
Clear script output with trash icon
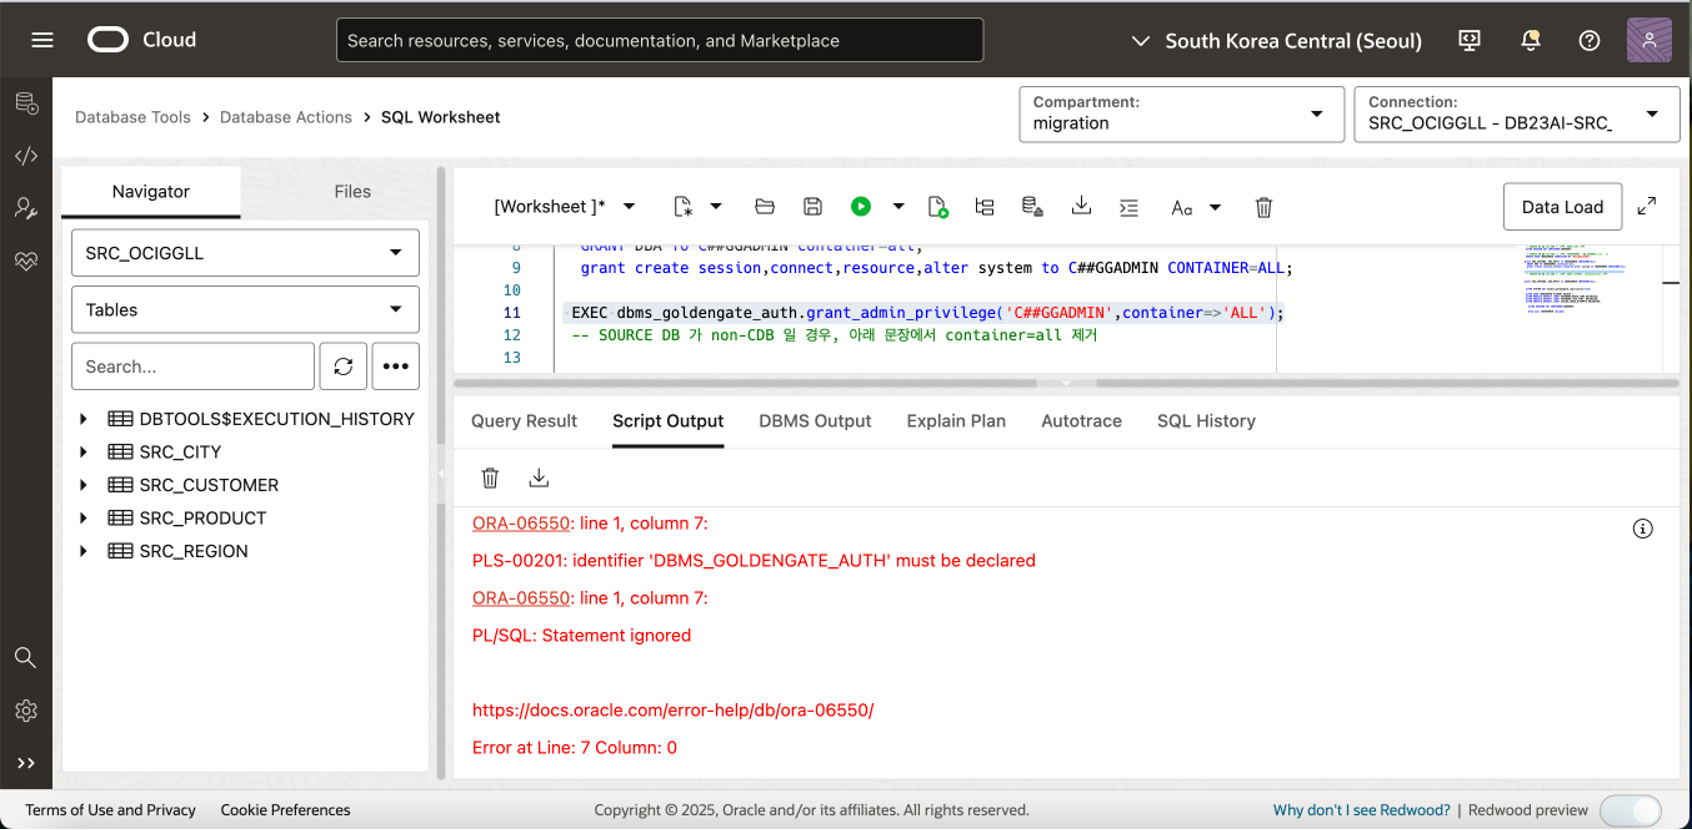tap(490, 478)
